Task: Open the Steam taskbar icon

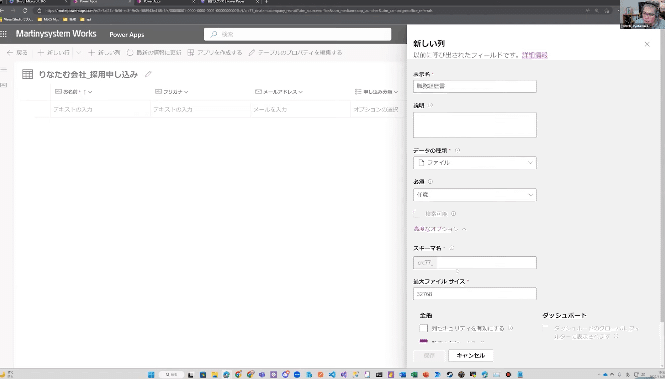Action: pos(450,375)
